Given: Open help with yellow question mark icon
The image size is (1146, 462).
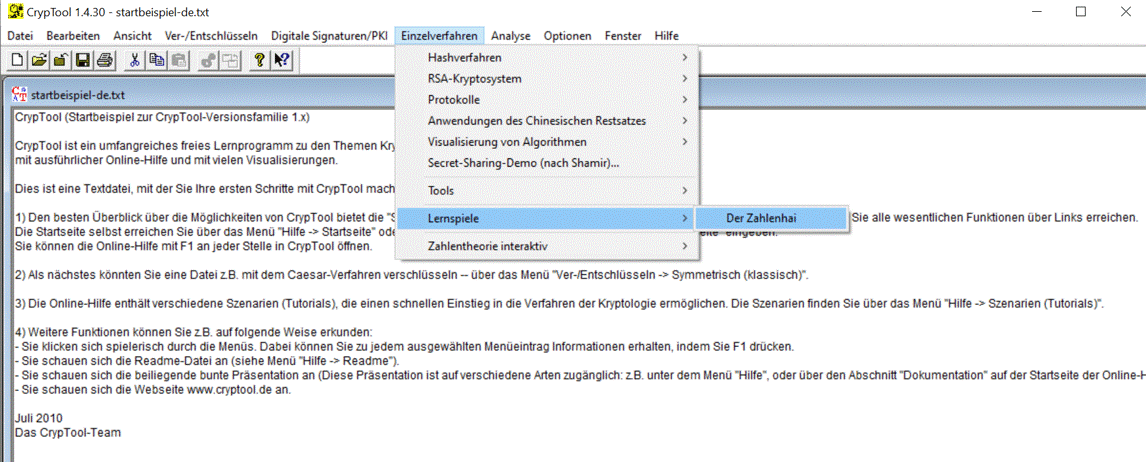Looking at the screenshot, I should [259, 61].
